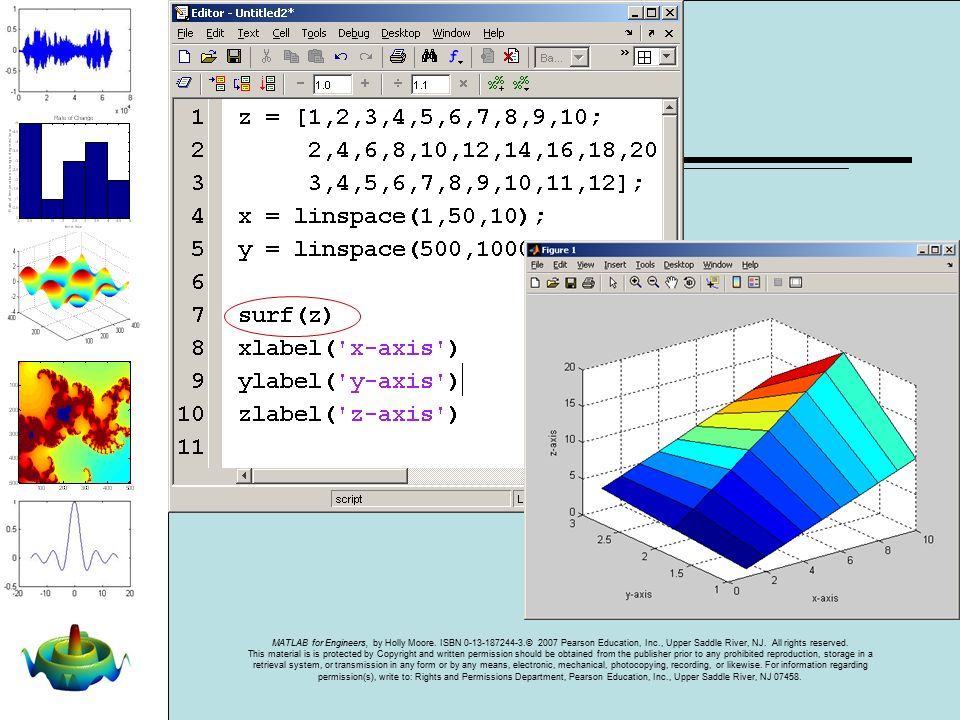Image resolution: width=960 pixels, height=720 pixels.
Task: Select the Zoom In tool in Figure 1
Action: pyautogui.click(x=636, y=282)
